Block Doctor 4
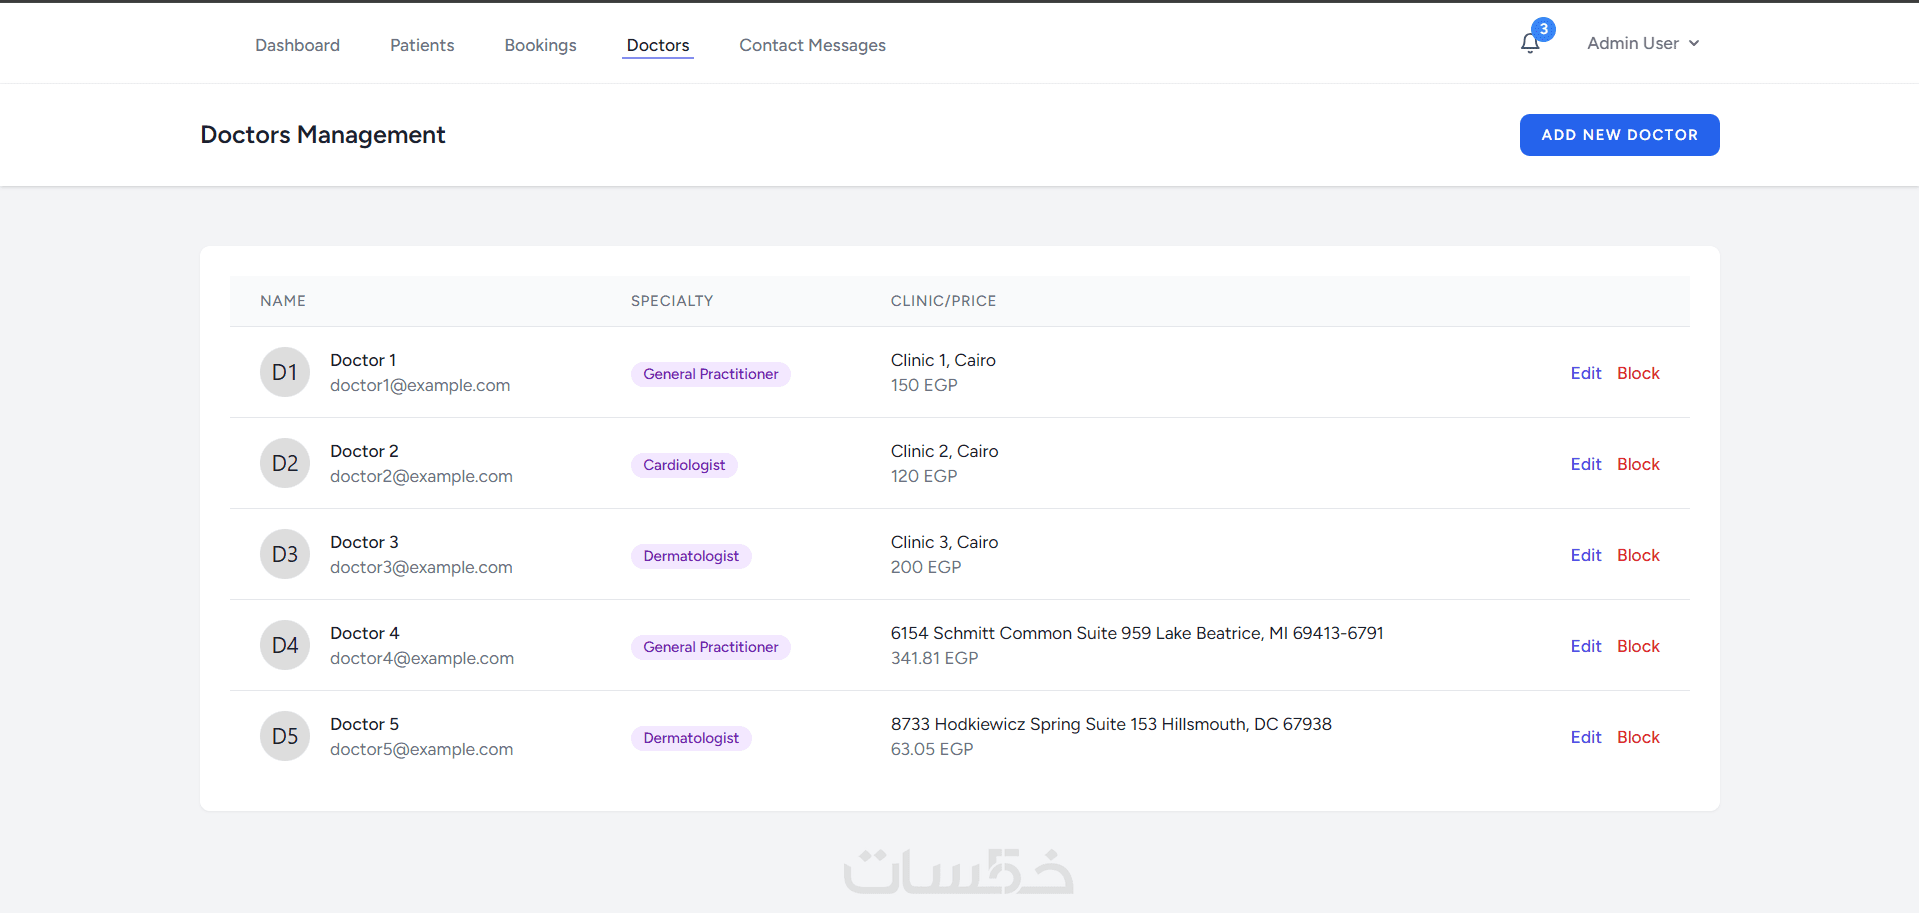Image resolution: width=1919 pixels, height=913 pixels. [x=1638, y=646]
